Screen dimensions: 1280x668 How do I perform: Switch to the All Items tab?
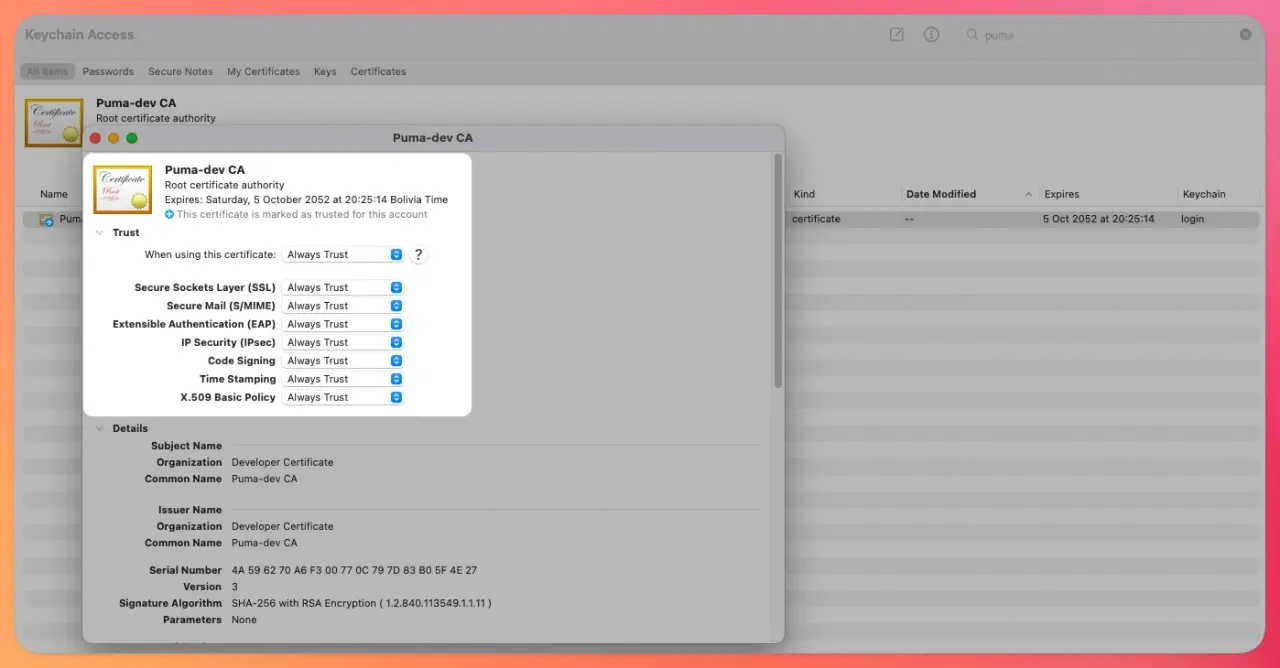[x=47, y=71]
